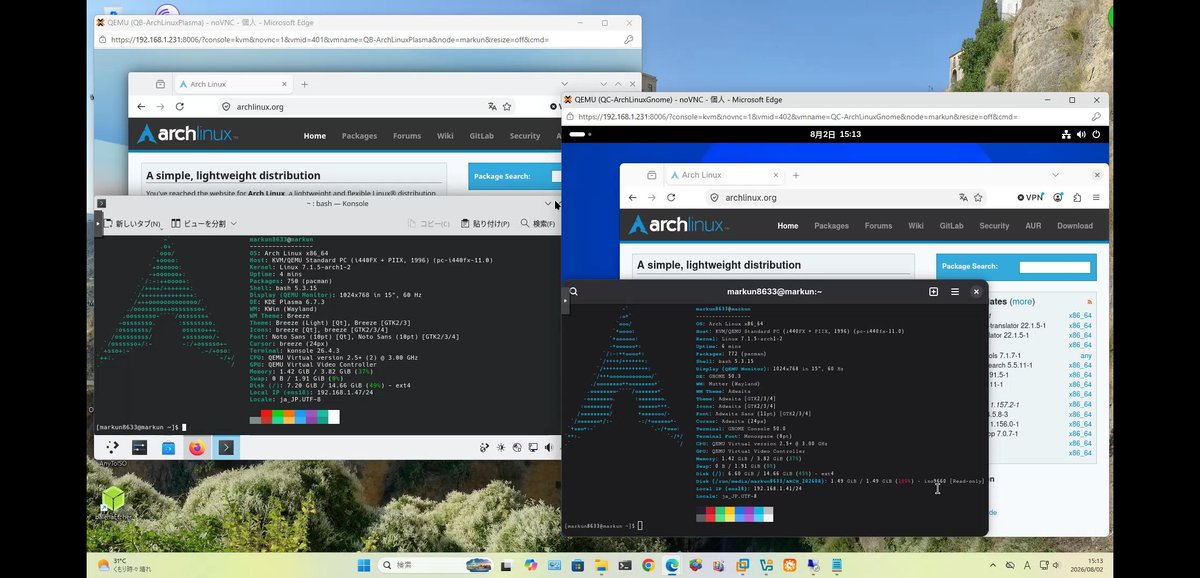Toggle the VPN button in GNOME browser
The height and width of the screenshot is (578, 1200).
click(x=1030, y=198)
